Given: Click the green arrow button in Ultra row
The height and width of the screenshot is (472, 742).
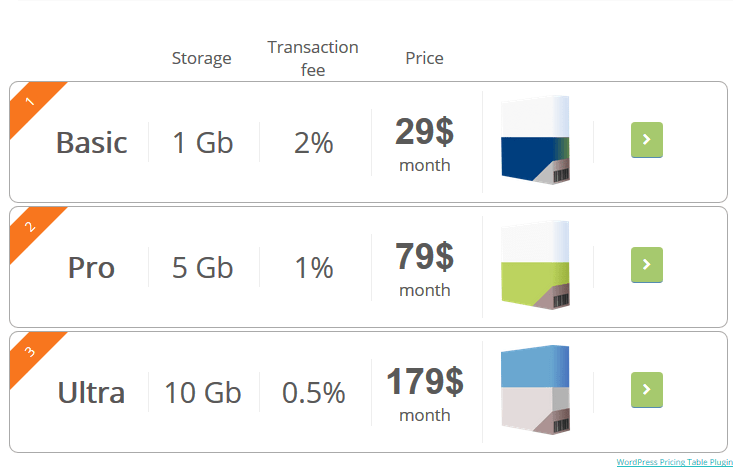Looking at the screenshot, I should [646, 390].
